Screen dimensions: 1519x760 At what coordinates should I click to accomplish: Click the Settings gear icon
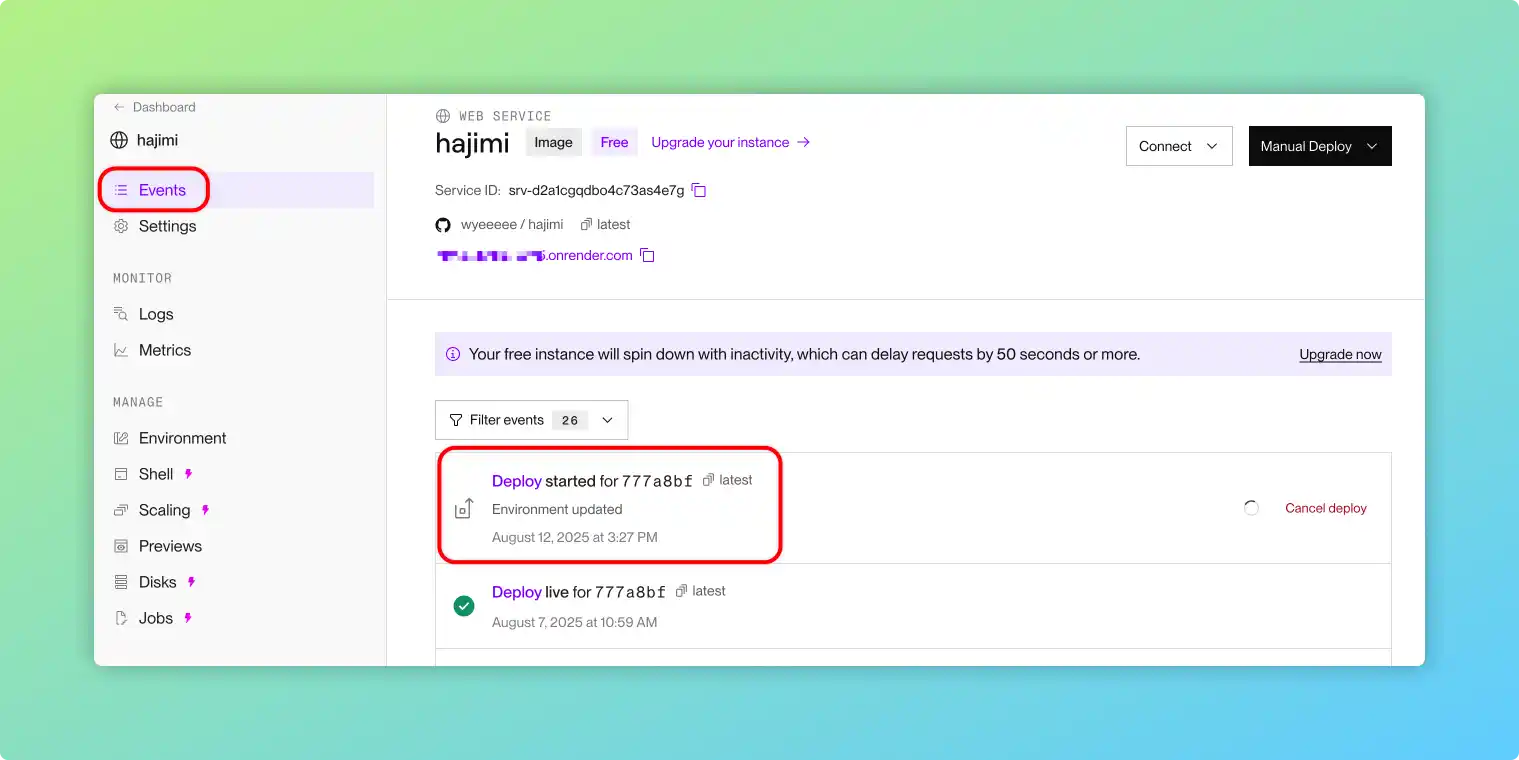click(121, 226)
